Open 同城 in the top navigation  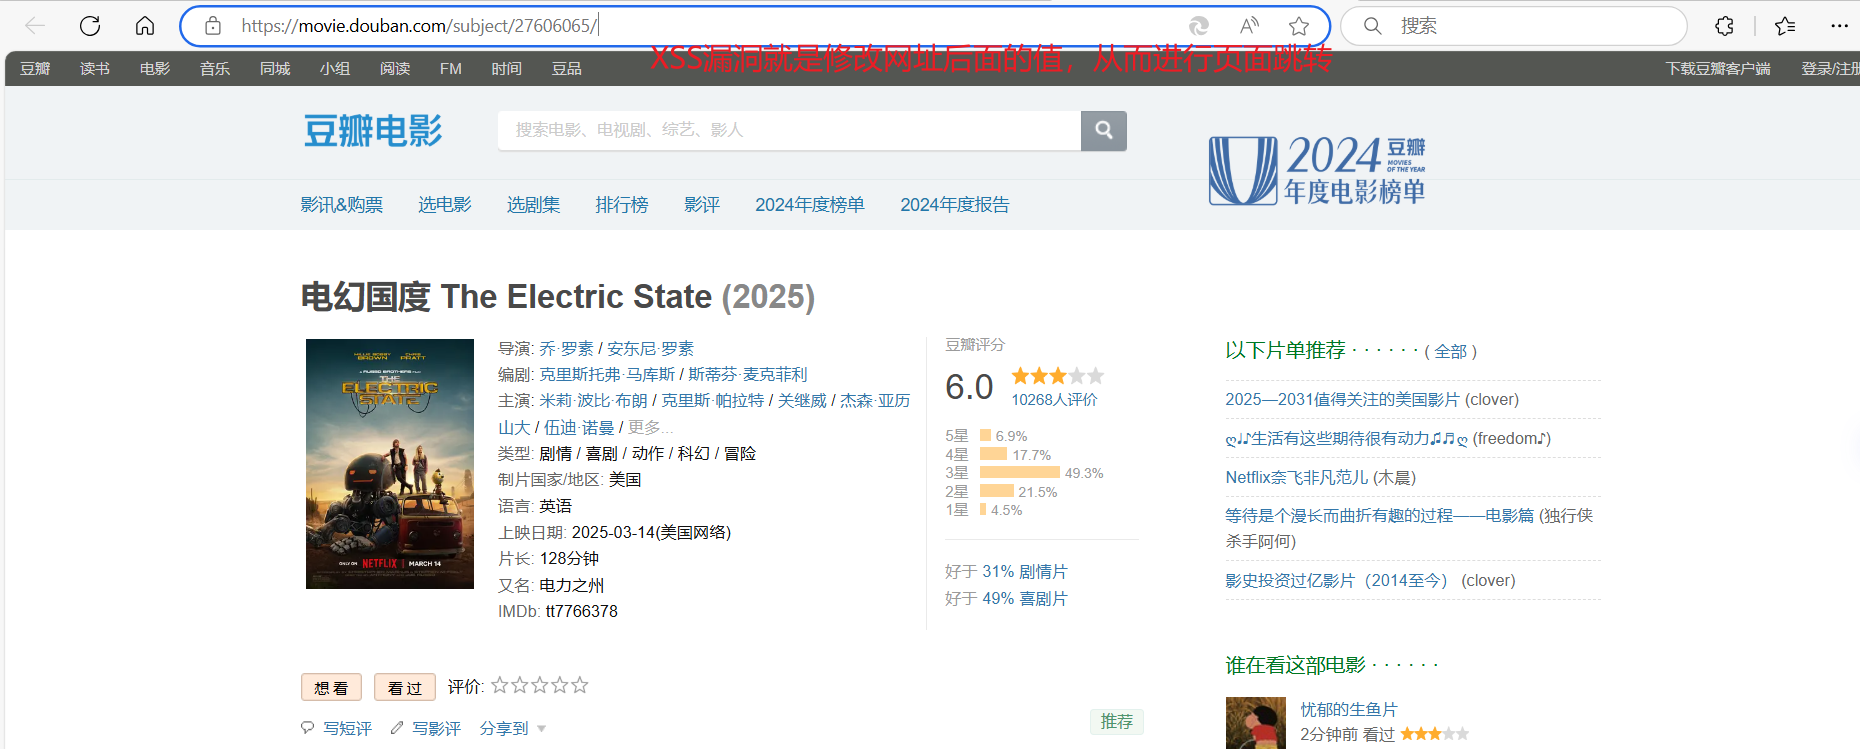(275, 69)
